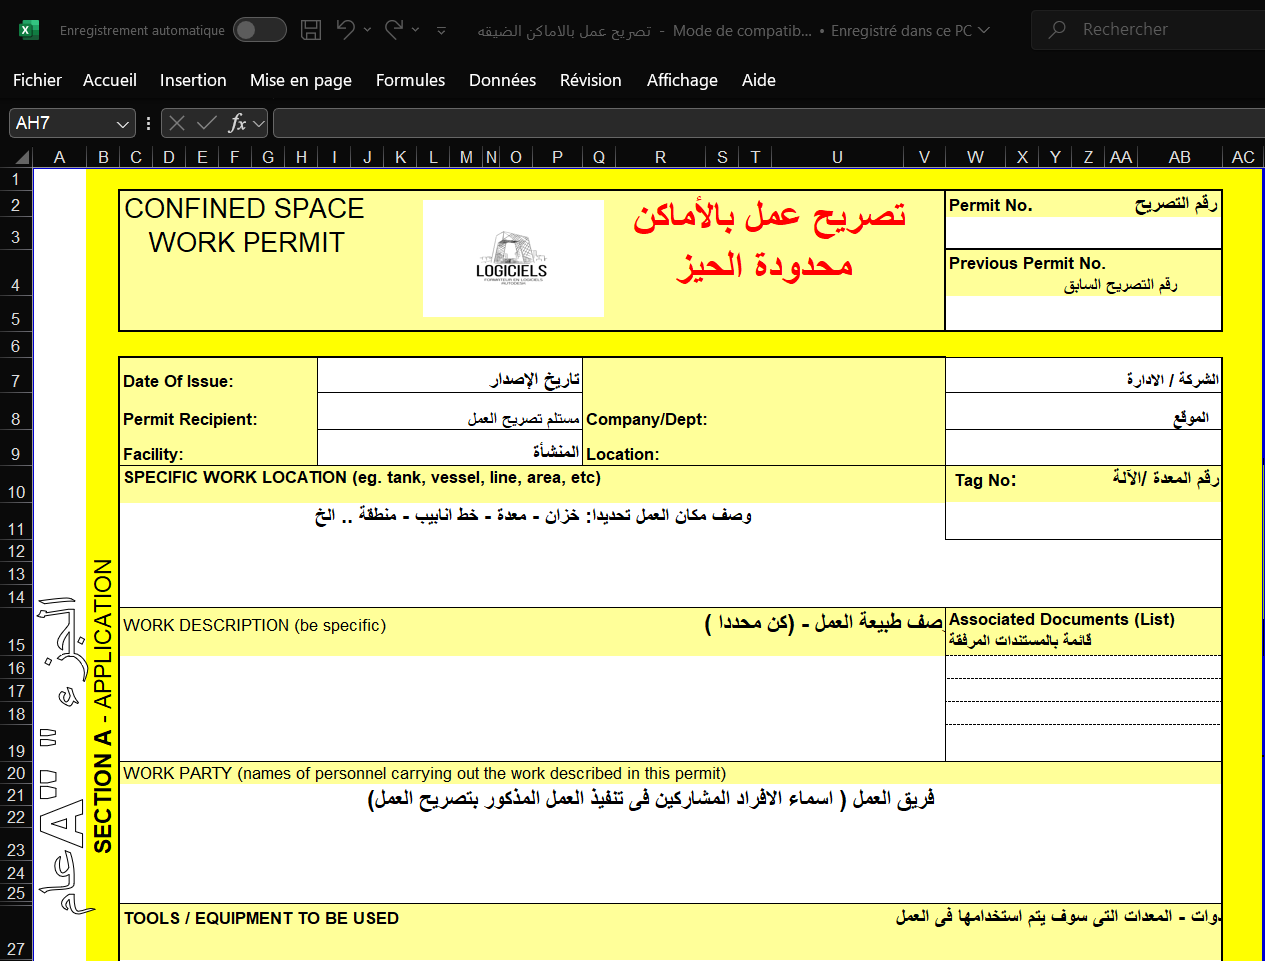
Task: Click the Excel application icon
Action: (29, 30)
